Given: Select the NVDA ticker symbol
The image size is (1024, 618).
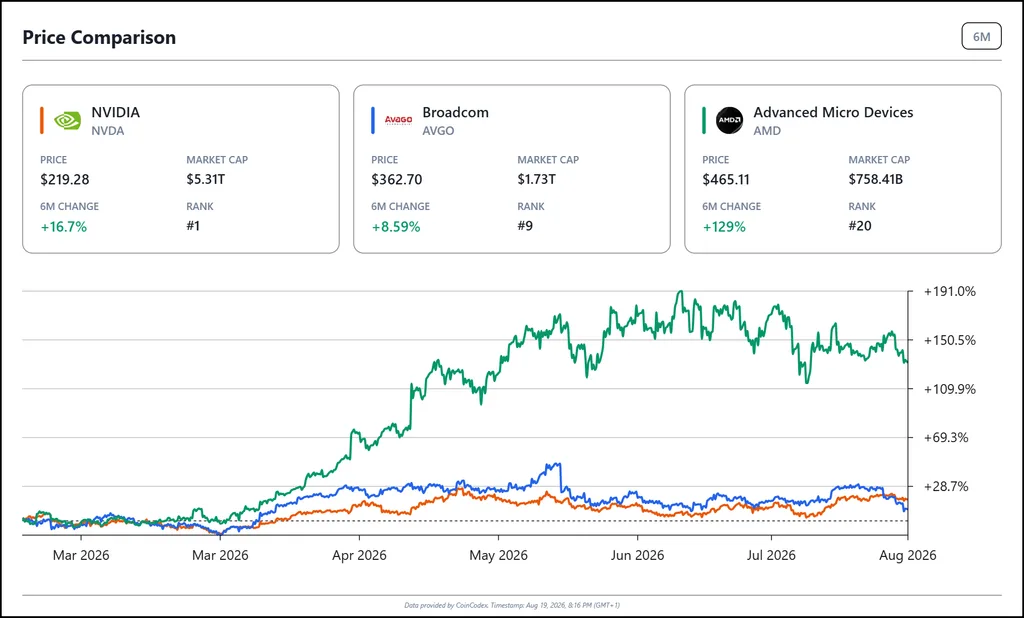Looking at the screenshot, I should [108, 131].
